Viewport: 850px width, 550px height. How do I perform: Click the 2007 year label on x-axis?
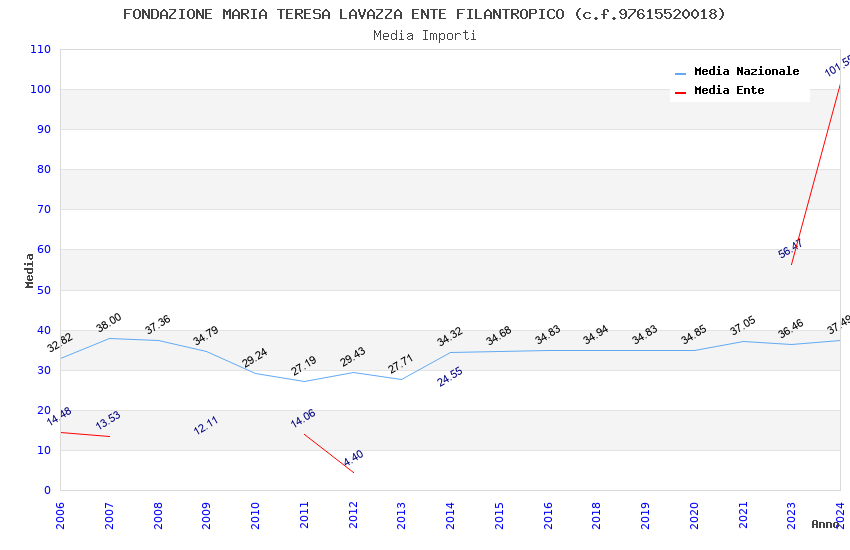(x=109, y=515)
